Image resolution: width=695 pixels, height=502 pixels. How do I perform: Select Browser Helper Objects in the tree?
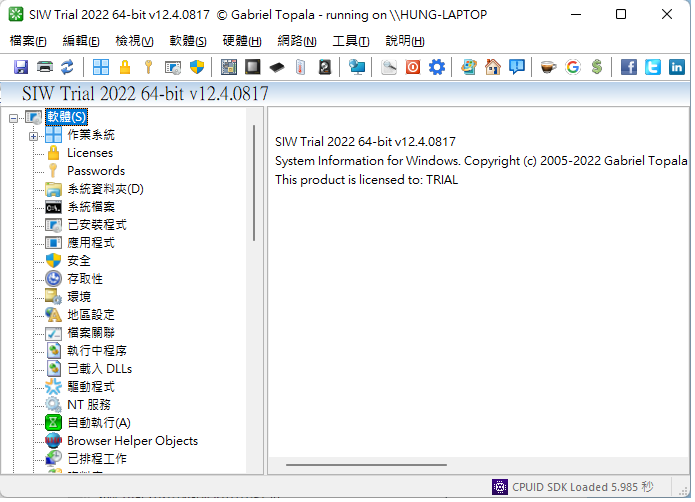point(133,441)
